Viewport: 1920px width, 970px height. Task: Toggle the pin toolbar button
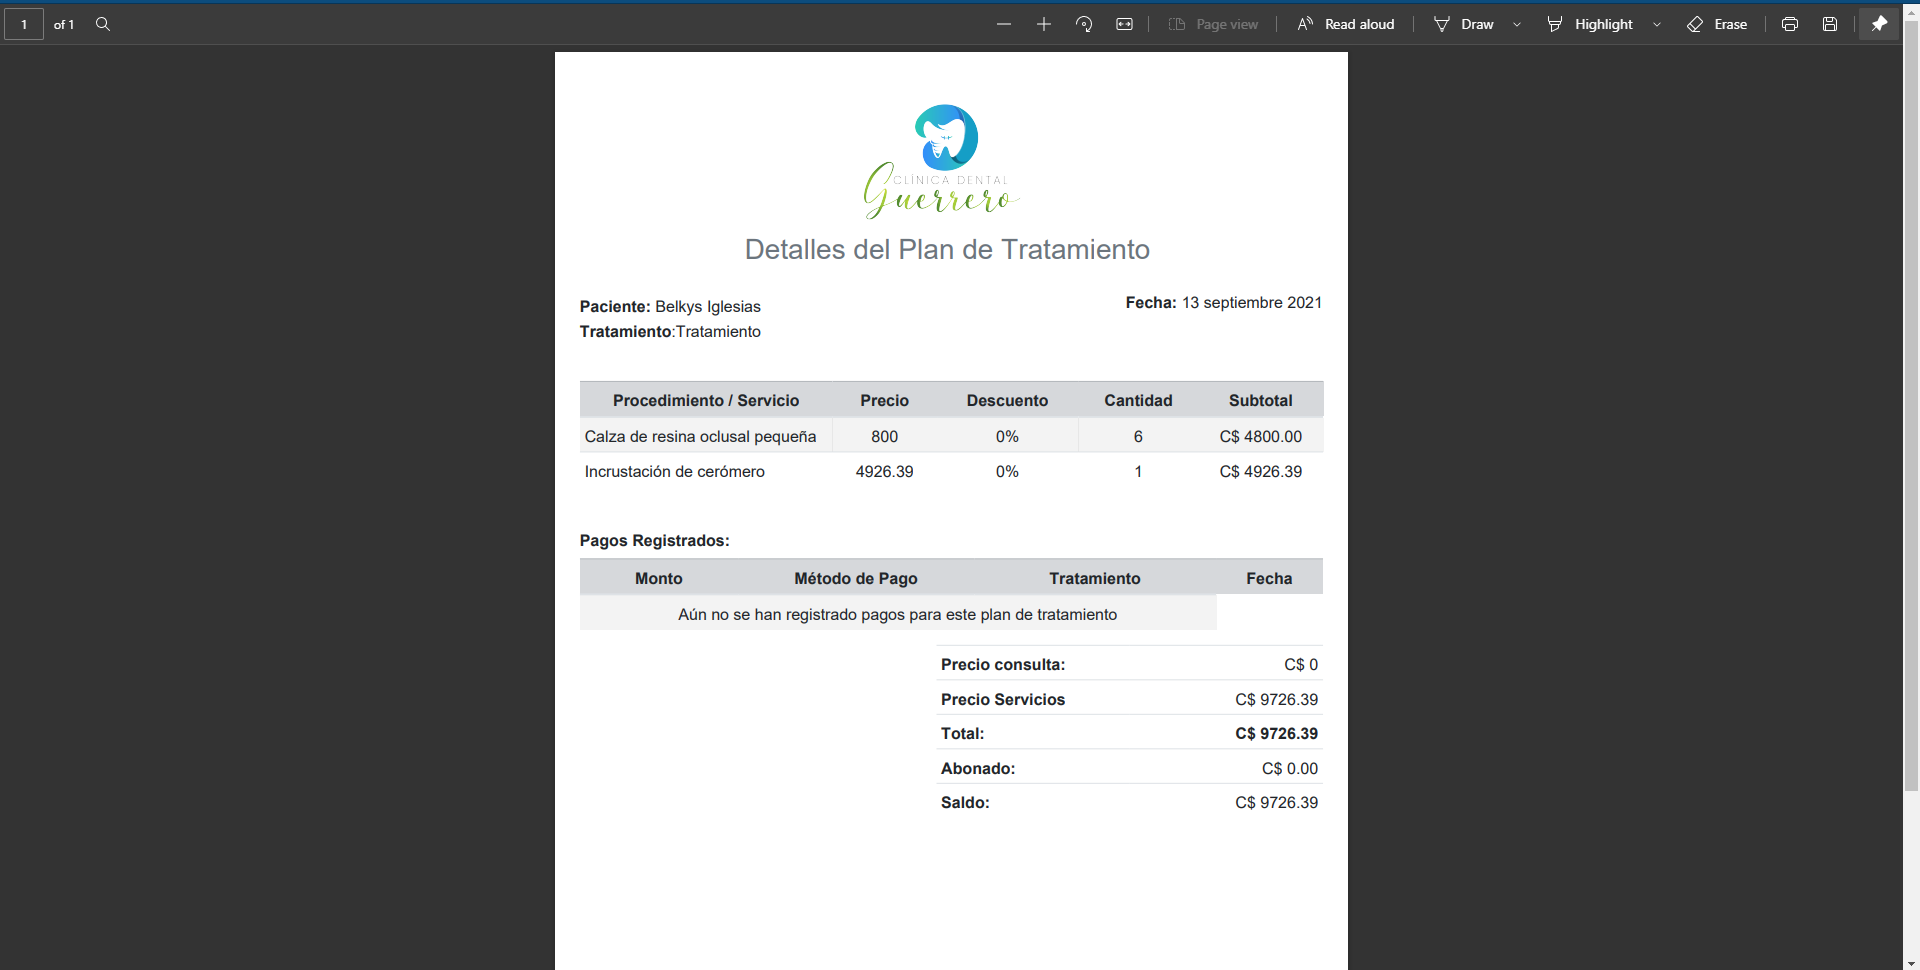pos(1880,24)
